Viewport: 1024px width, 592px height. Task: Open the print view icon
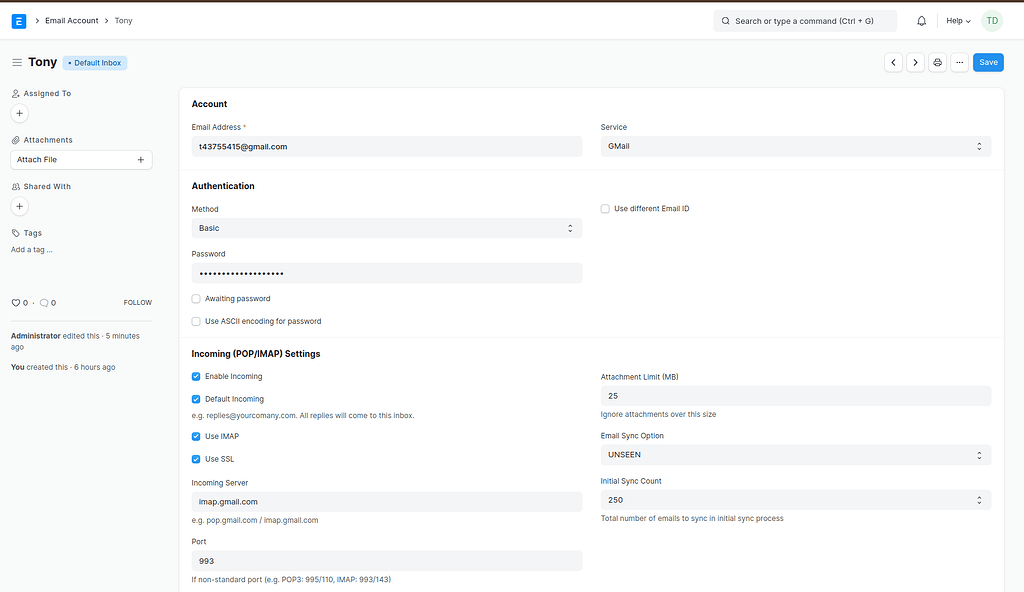click(937, 62)
